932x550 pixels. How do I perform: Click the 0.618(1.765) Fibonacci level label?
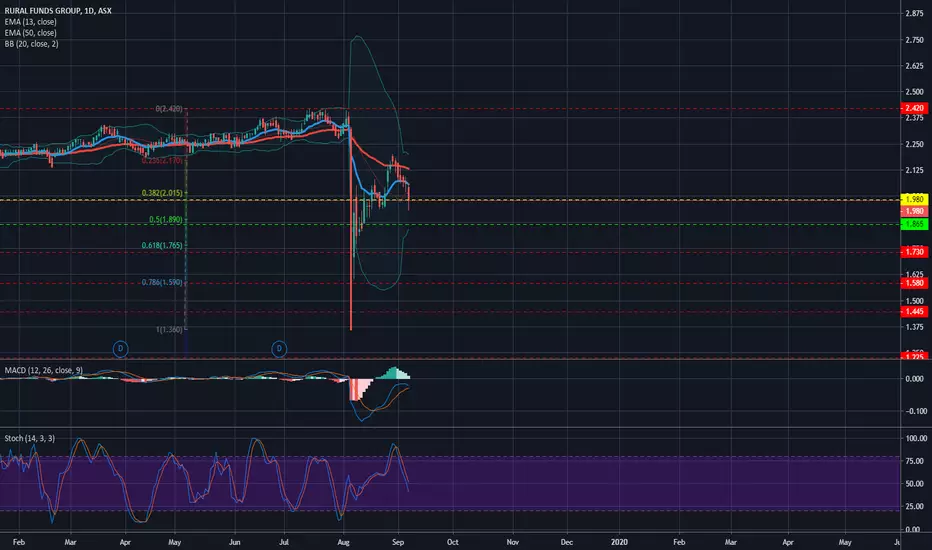162,245
